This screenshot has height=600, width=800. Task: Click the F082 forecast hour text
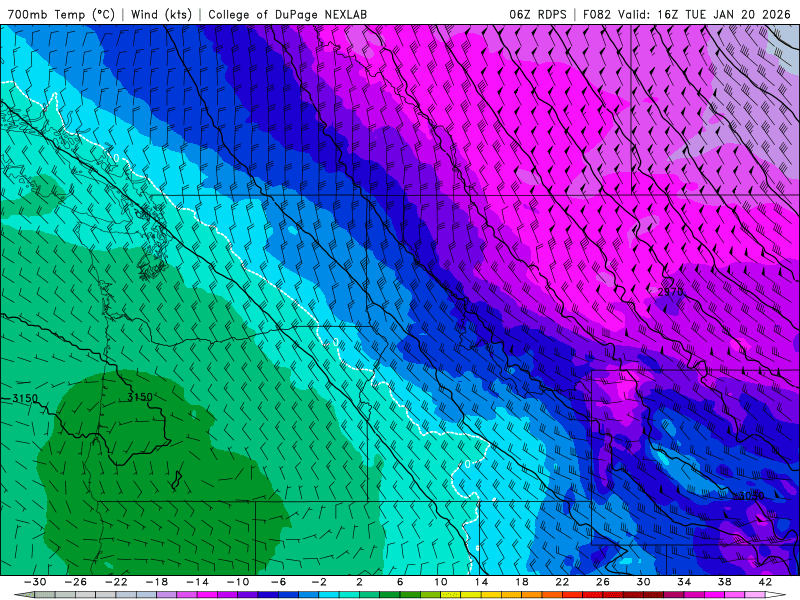(x=596, y=14)
